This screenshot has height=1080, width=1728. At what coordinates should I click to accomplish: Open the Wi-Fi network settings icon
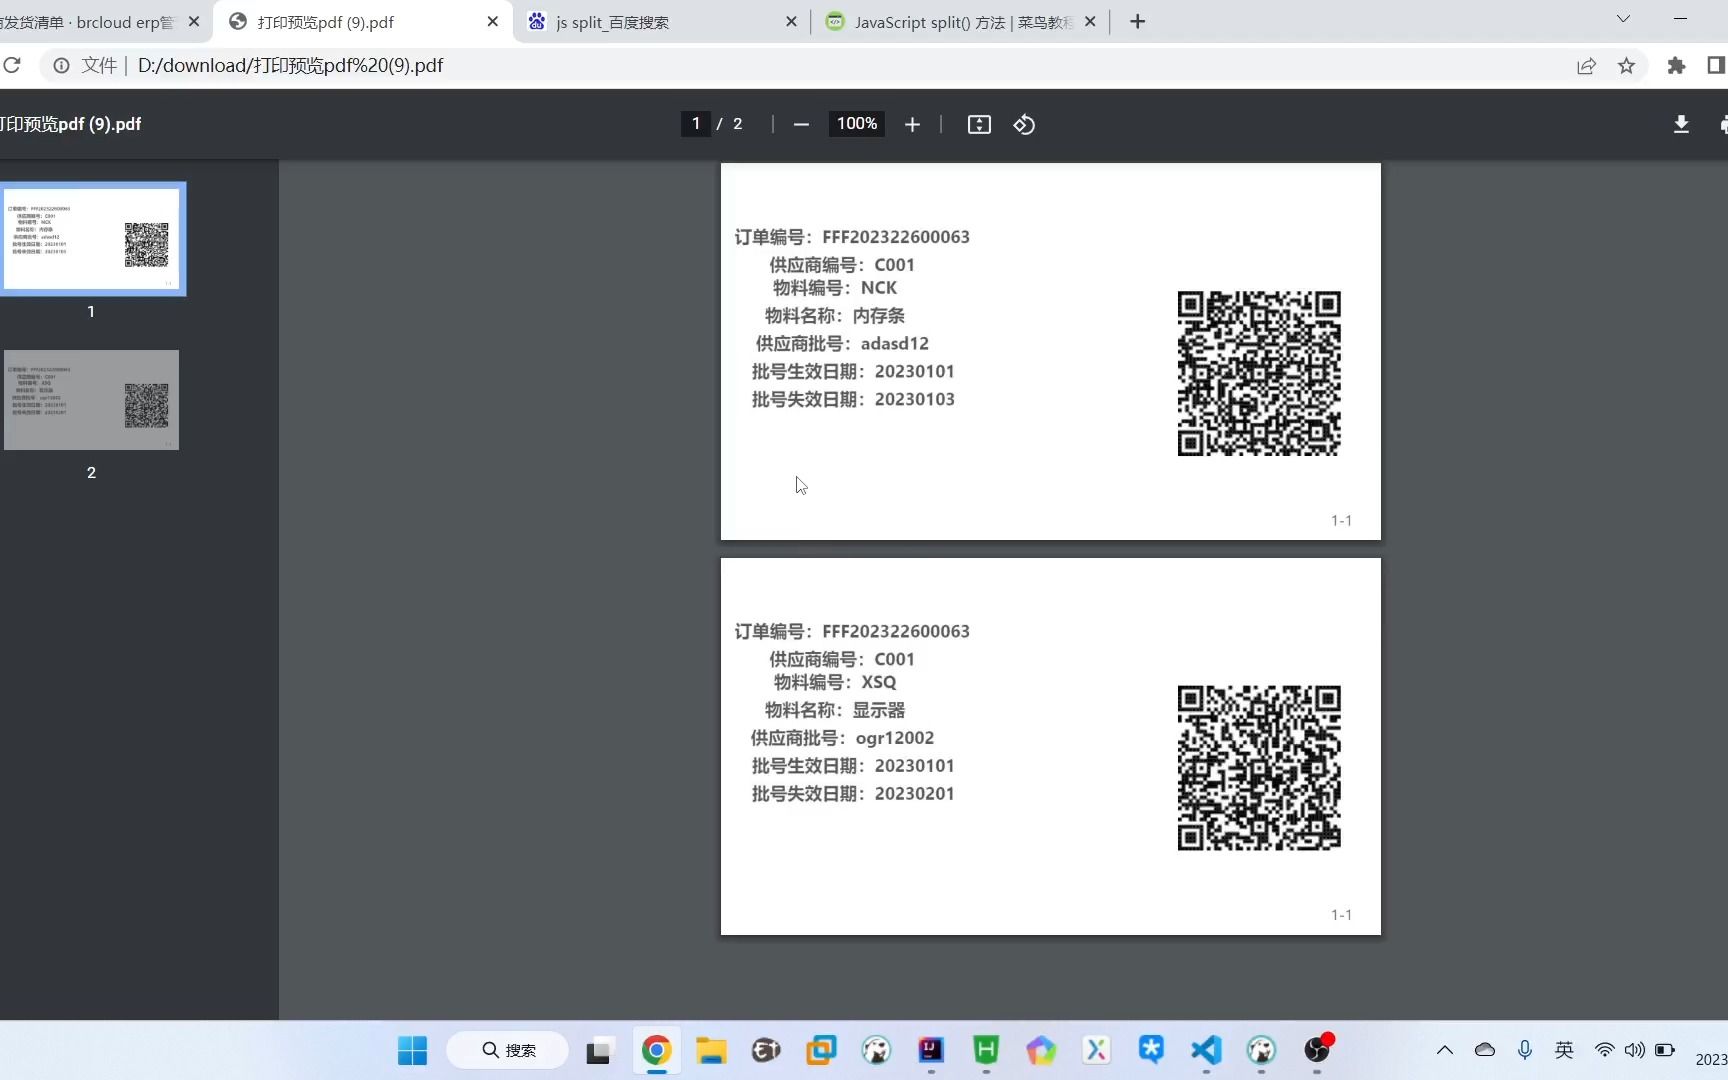point(1604,1050)
